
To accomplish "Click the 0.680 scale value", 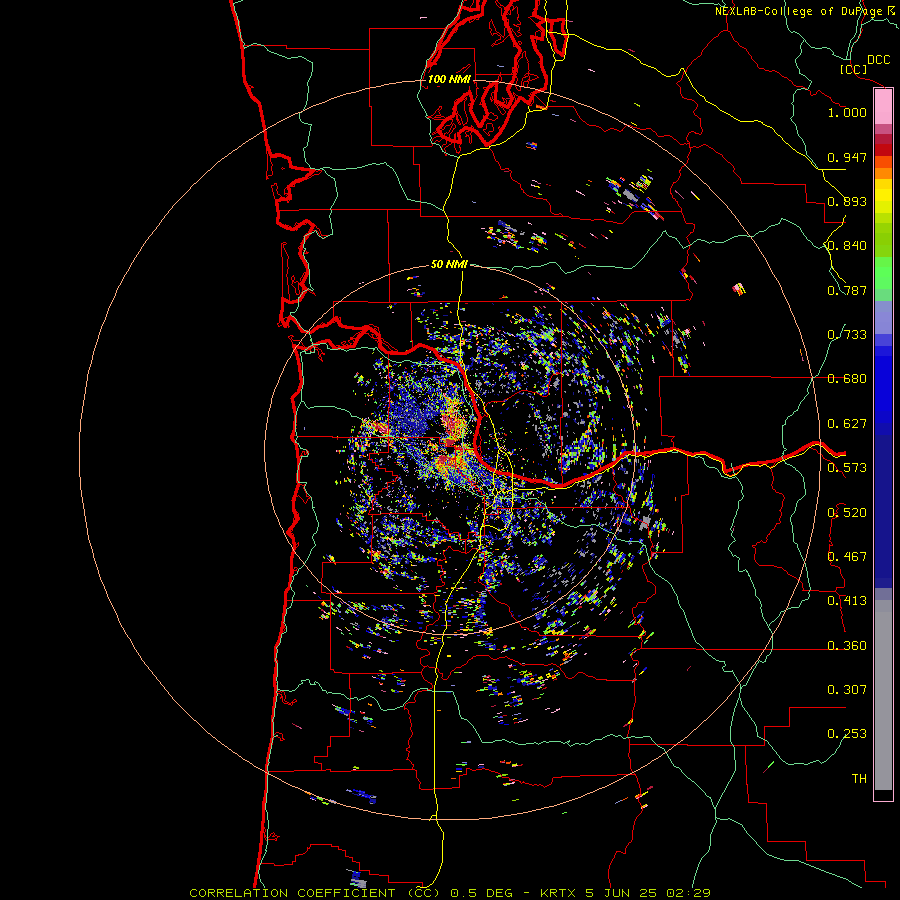I will pyautogui.click(x=847, y=379).
